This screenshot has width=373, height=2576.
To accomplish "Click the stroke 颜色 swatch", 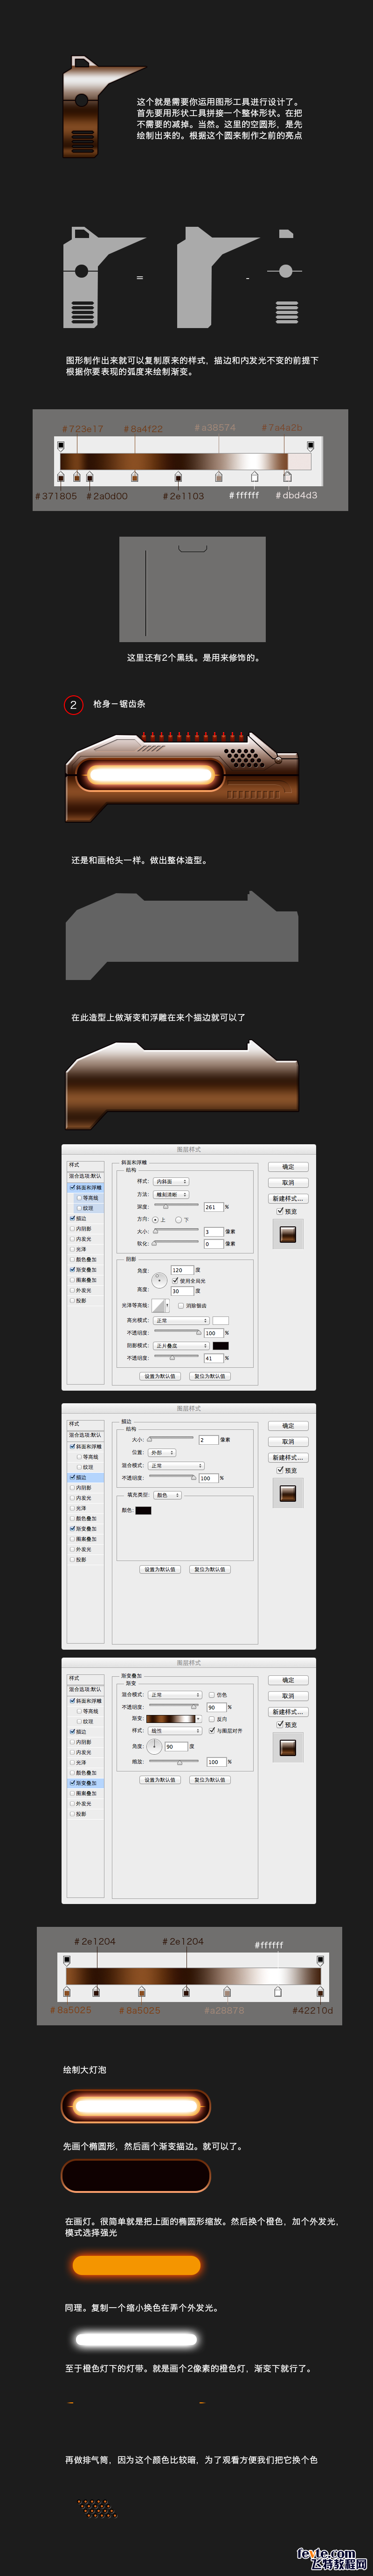I will tap(143, 1510).
